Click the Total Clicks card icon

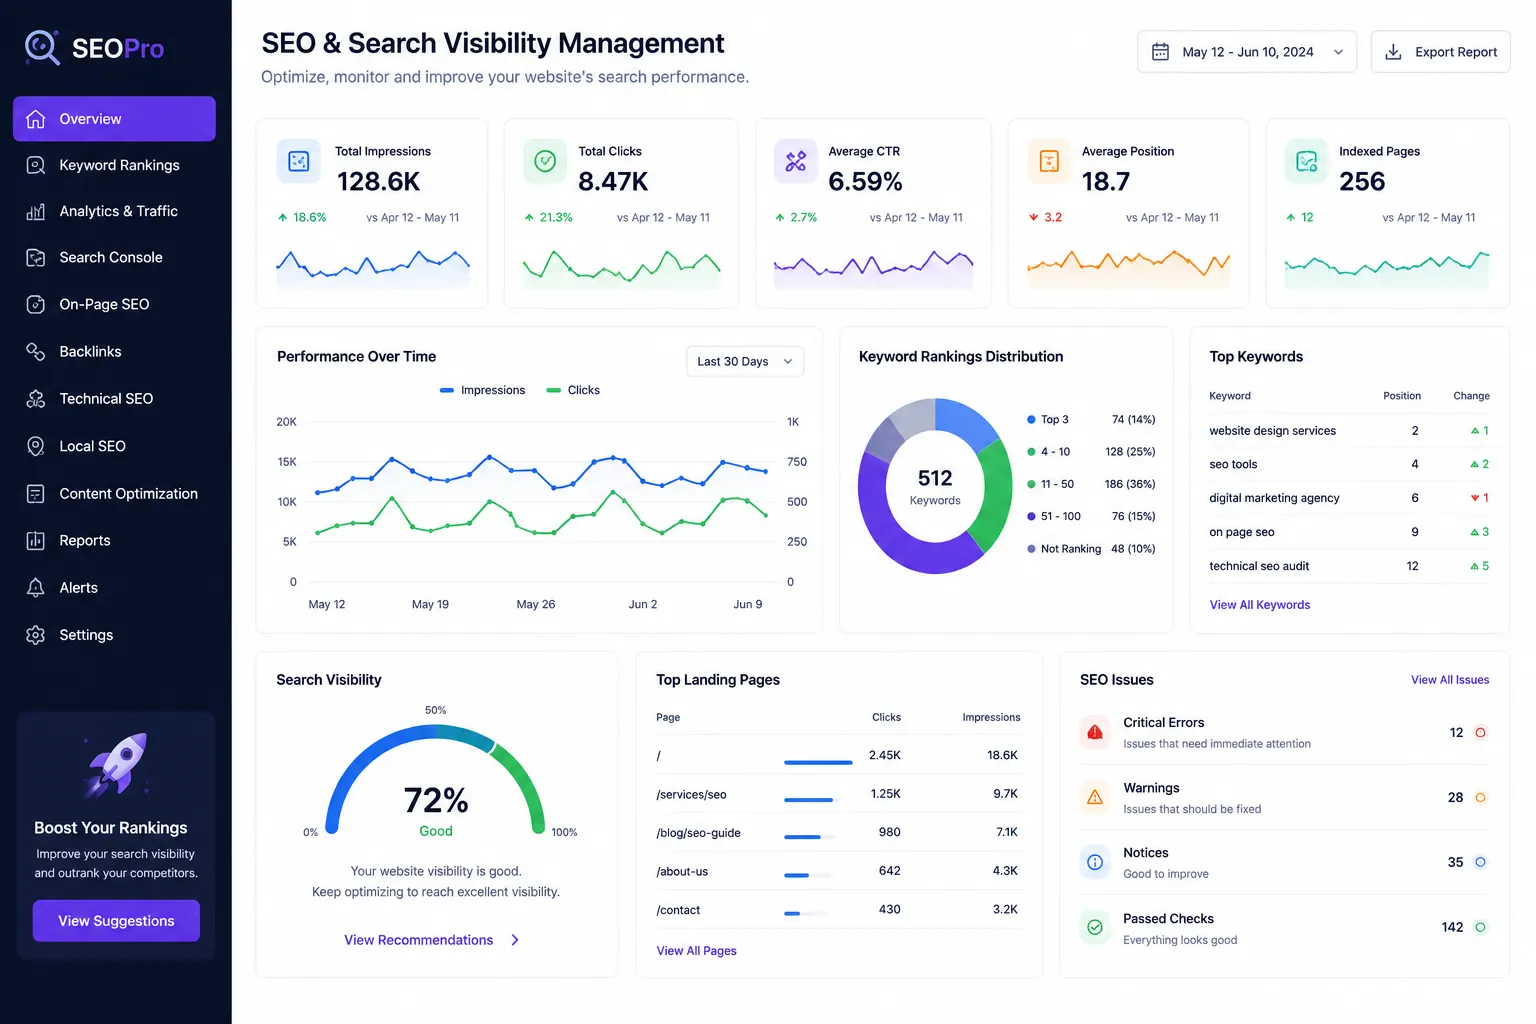(x=545, y=161)
